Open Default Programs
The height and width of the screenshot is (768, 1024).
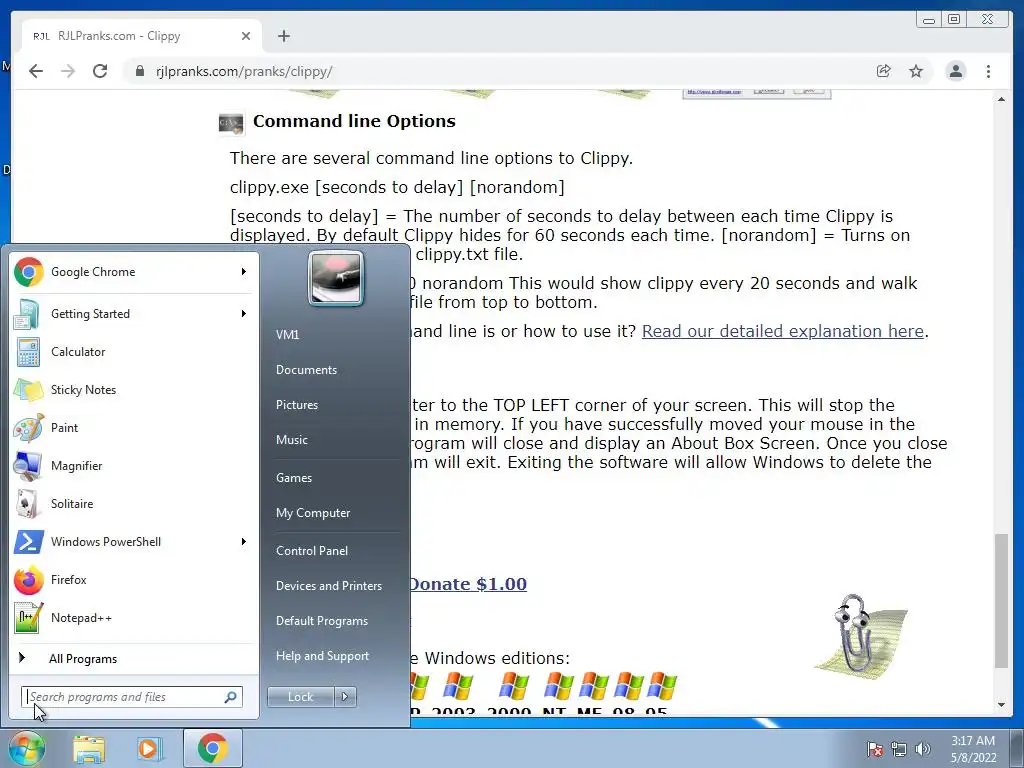click(x=321, y=621)
